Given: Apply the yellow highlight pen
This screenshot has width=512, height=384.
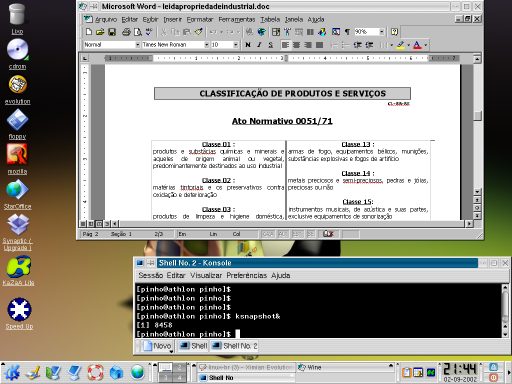Looking at the screenshot, I should click(x=401, y=45).
